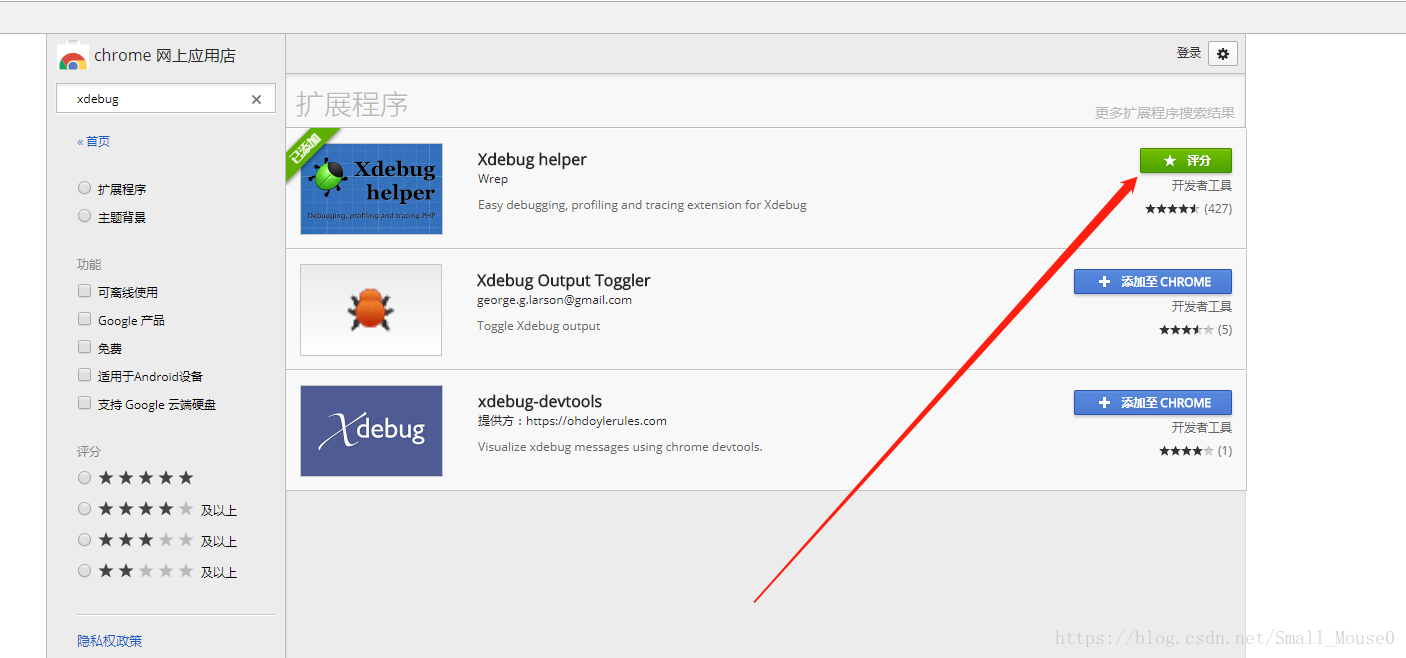Screen dimensions: 1406x658
Task: Clear the xdebug search box with X
Action: pos(256,99)
